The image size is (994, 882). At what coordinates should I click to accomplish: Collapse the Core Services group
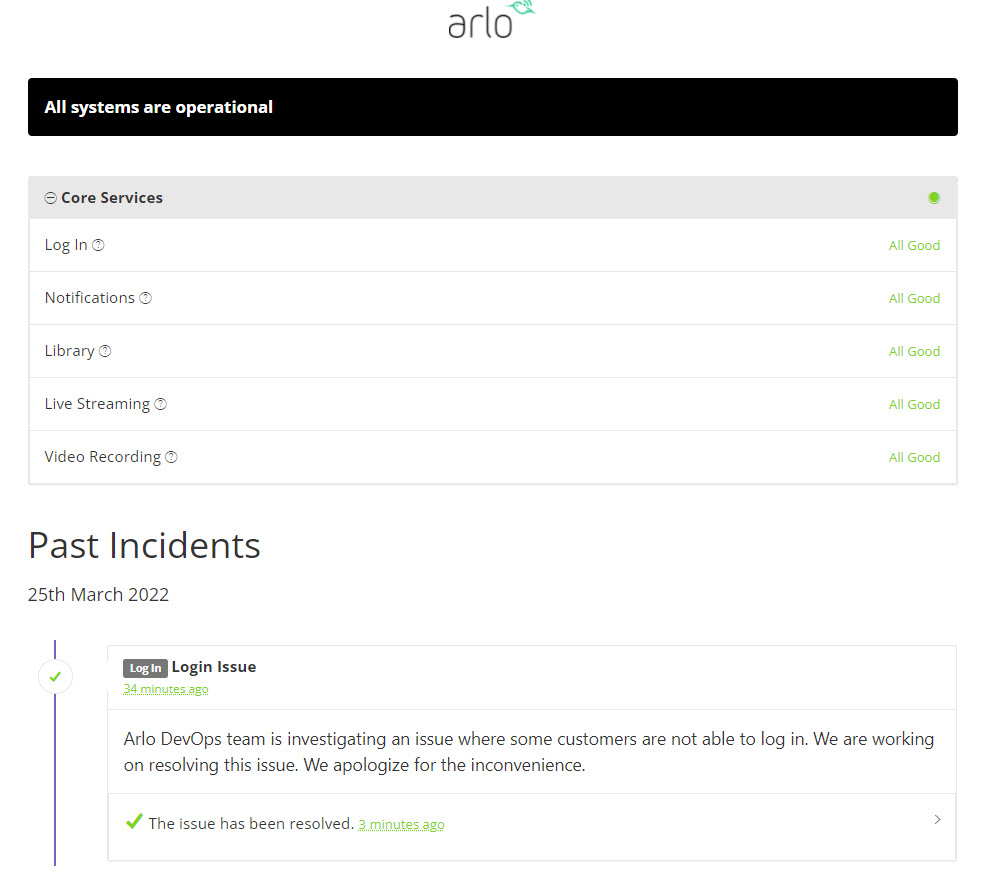(x=51, y=198)
